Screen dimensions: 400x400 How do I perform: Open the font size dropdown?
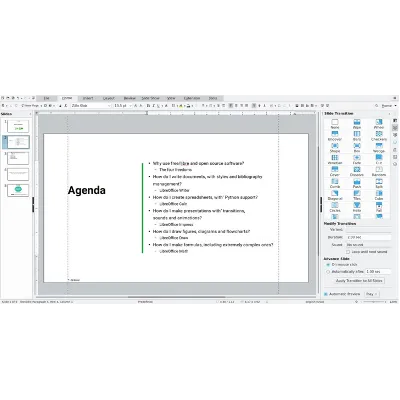[130, 105]
